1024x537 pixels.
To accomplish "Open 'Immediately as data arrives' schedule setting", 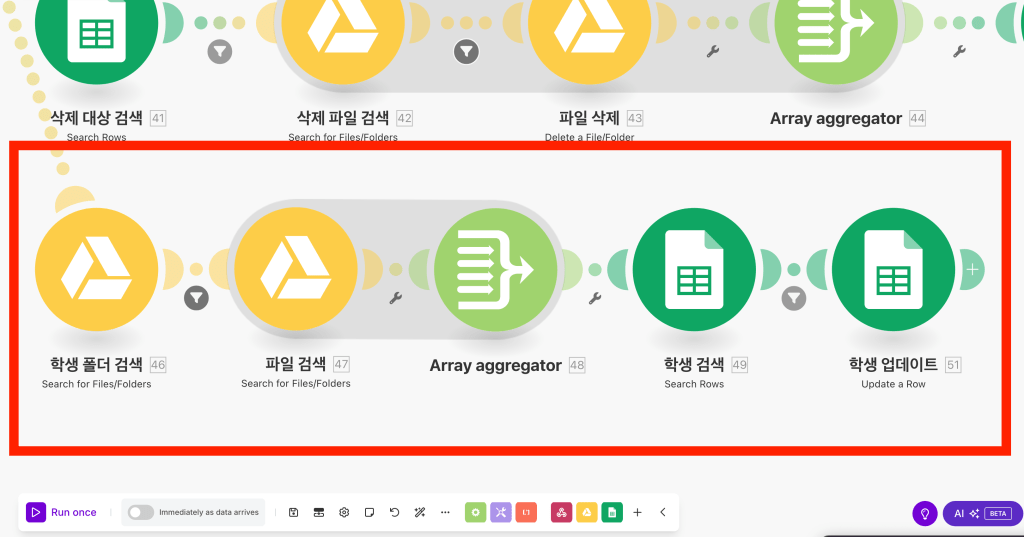I will (209, 513).
